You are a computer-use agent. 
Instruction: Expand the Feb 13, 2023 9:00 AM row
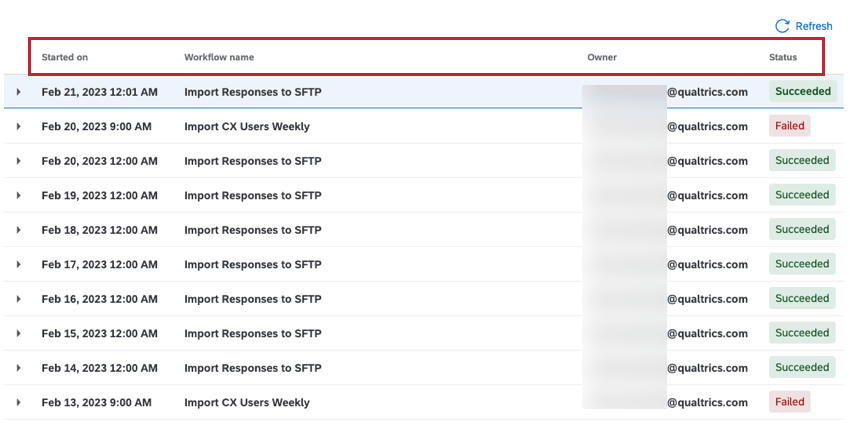click(x=18, y=402)
